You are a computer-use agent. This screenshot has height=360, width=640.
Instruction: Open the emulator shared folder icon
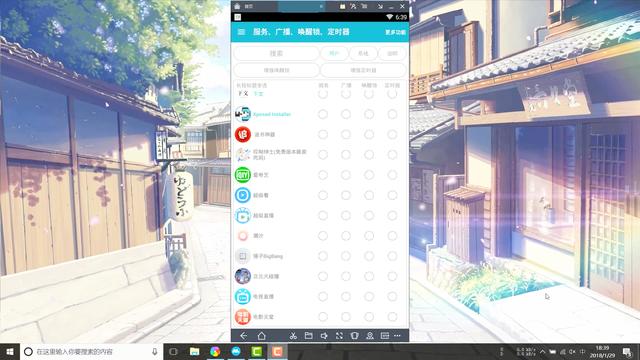point(309,336)
